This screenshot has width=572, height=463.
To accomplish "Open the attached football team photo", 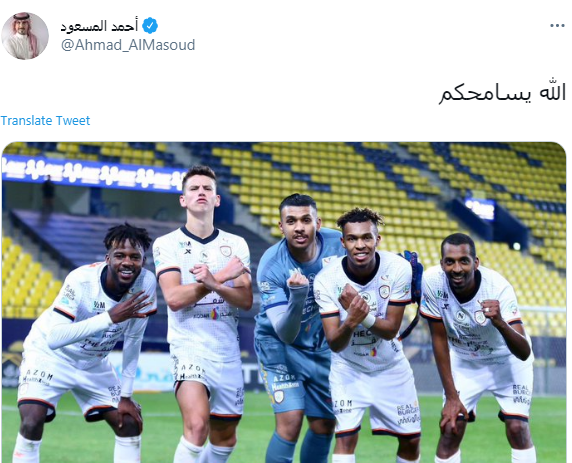I will tap(284, 302).
